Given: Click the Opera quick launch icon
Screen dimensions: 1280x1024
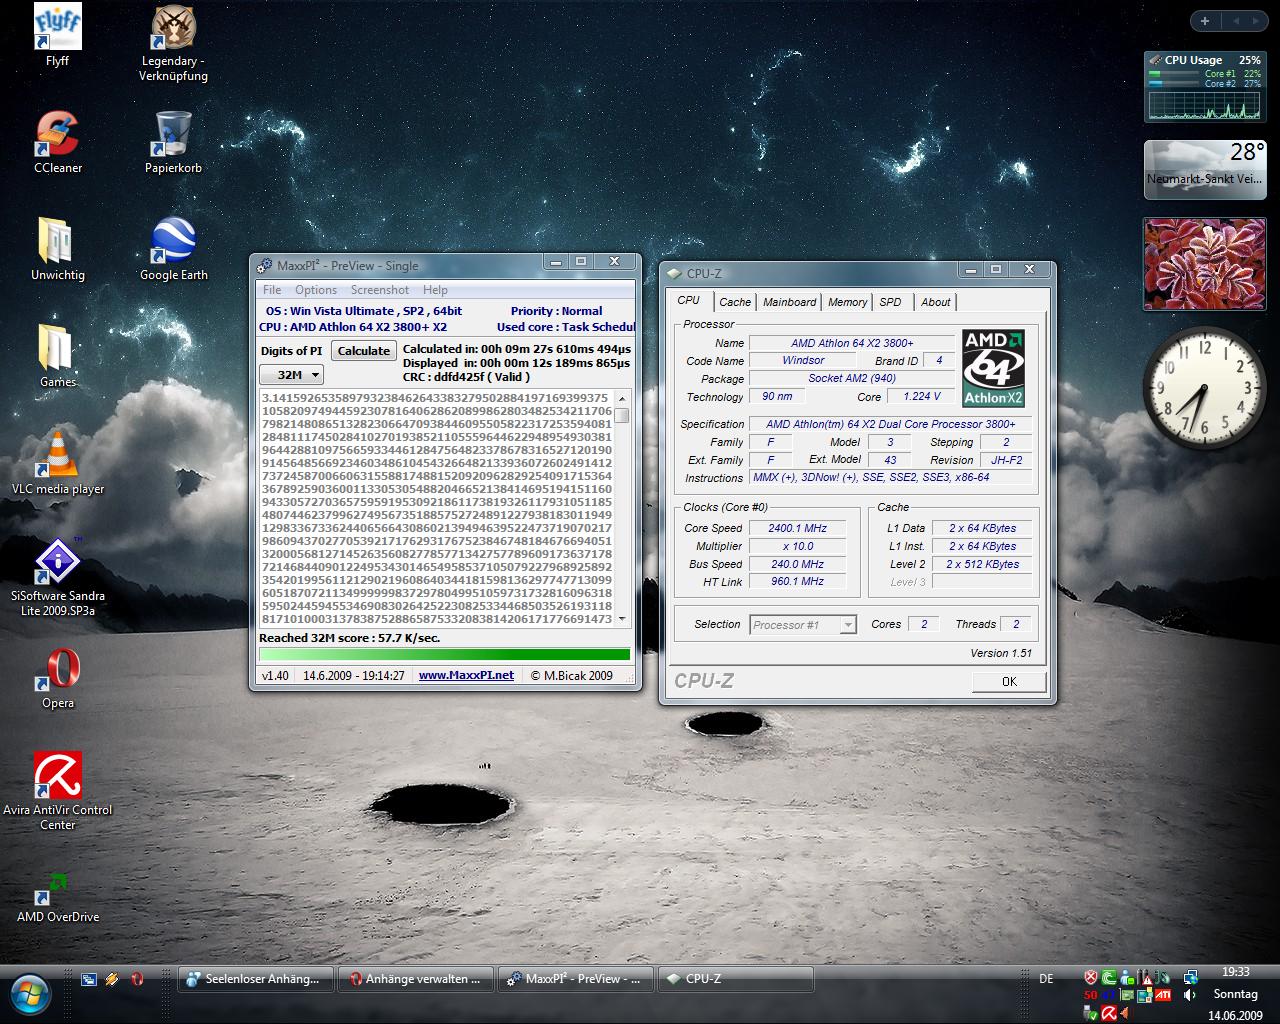Looking at the screenshot, I should click(x=137, y=980).
